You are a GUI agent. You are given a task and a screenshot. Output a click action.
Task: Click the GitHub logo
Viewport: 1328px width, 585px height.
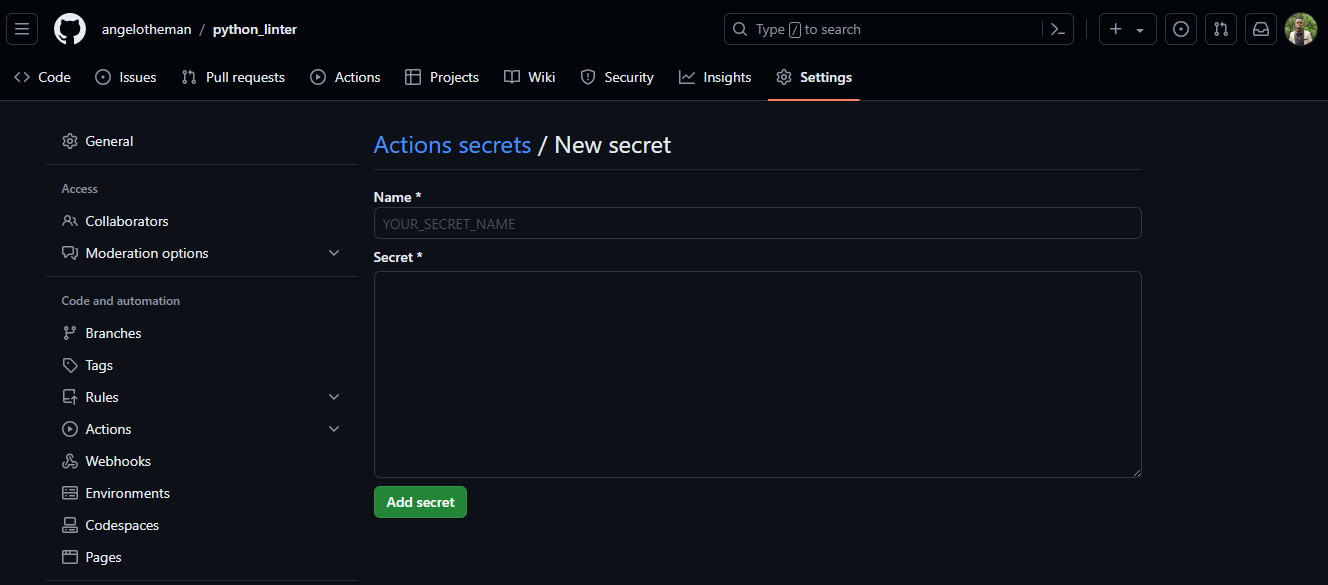tap(69, 29)
